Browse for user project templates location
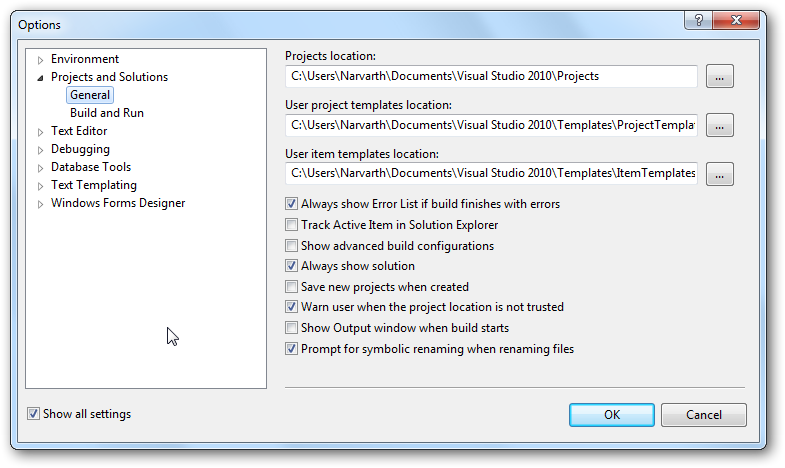 point(720,125)
